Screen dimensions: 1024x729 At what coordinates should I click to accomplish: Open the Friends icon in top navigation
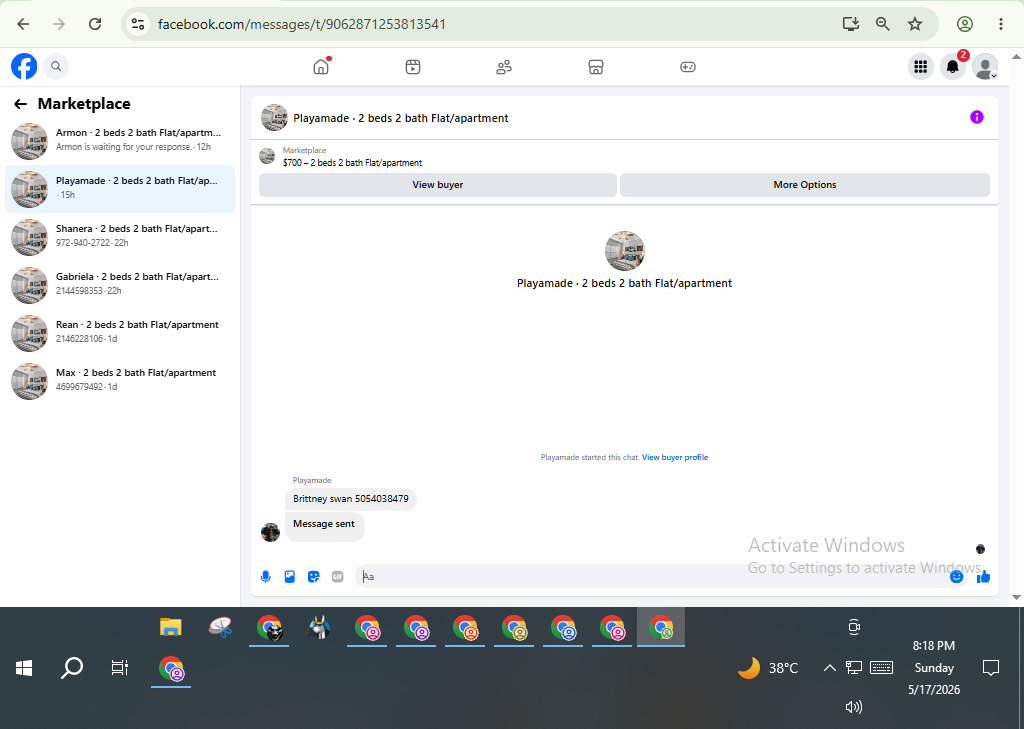pos(504,67)
